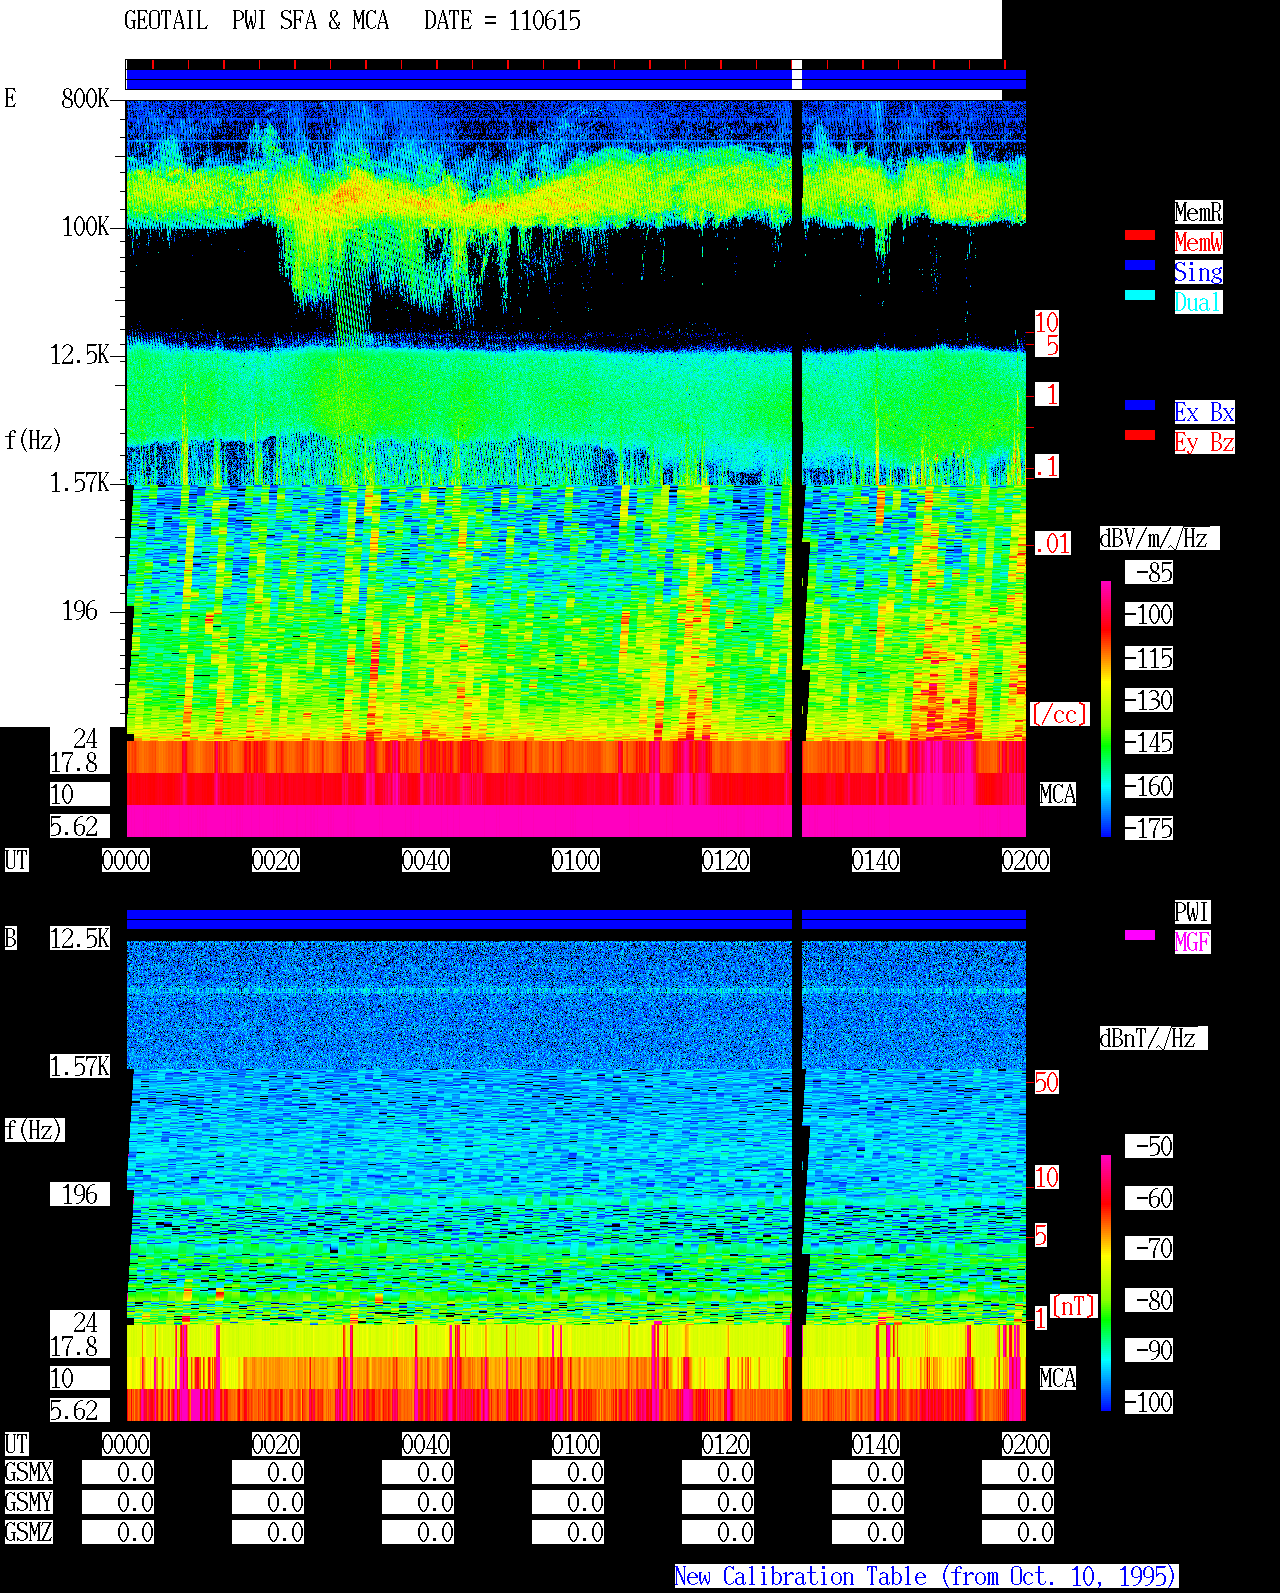Image resolution: width=1280 pixels, height=1593 pixels.
Task: Click the -60 magnetic scale value
Action: tap(1149, 1198)
